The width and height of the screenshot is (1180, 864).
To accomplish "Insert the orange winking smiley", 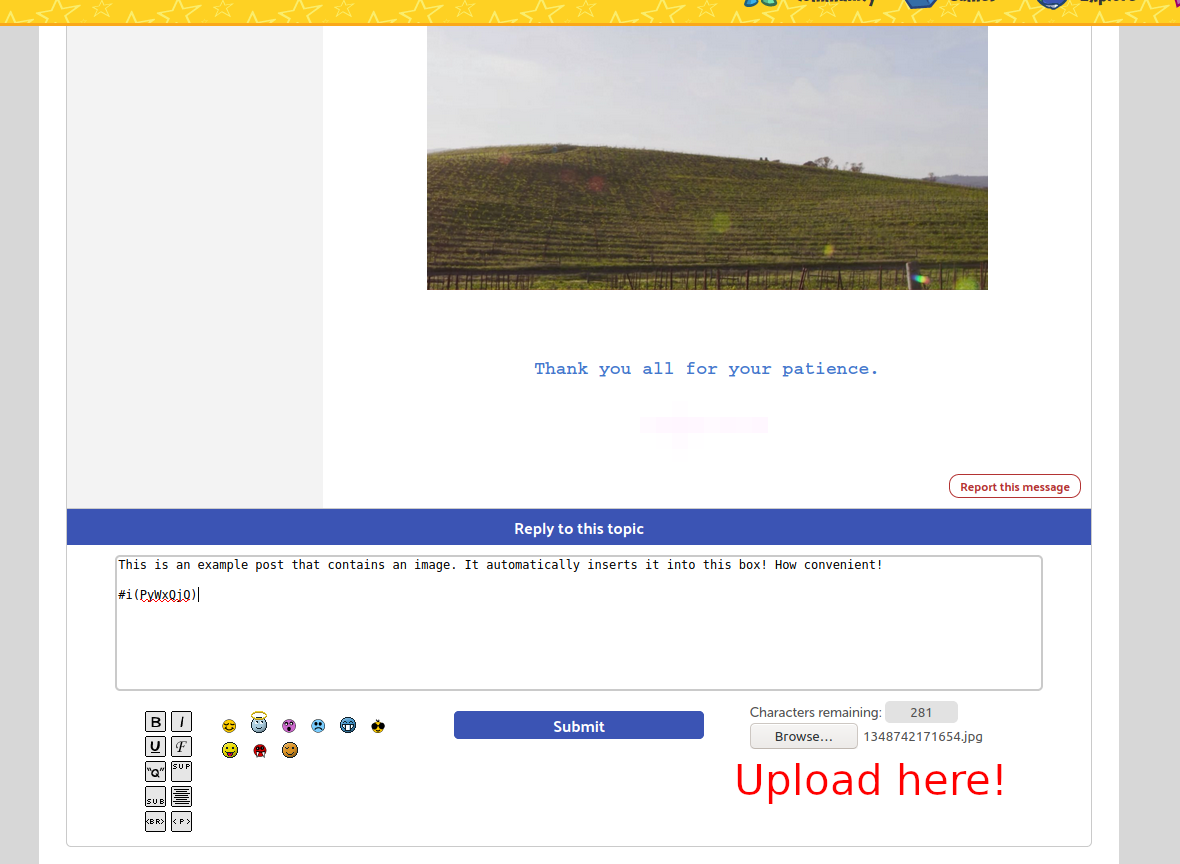I will 290,750.
